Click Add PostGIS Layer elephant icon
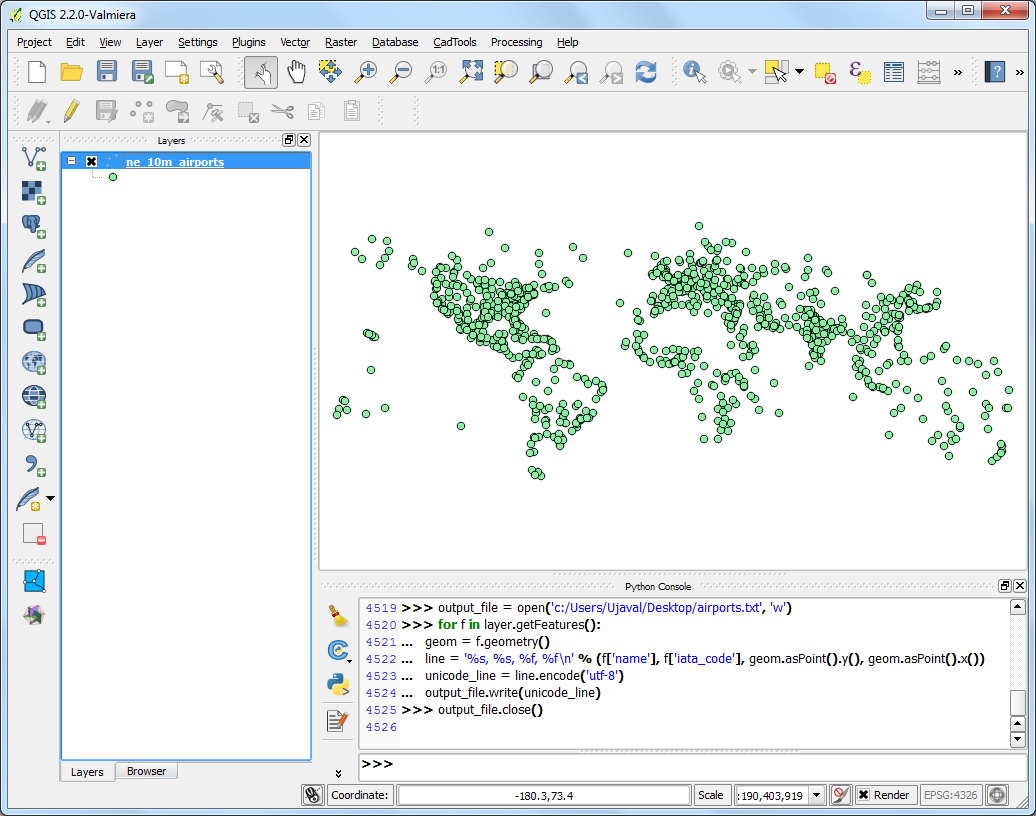The width and height of the screenshot is (1036, 816). (x=34, y=226)
